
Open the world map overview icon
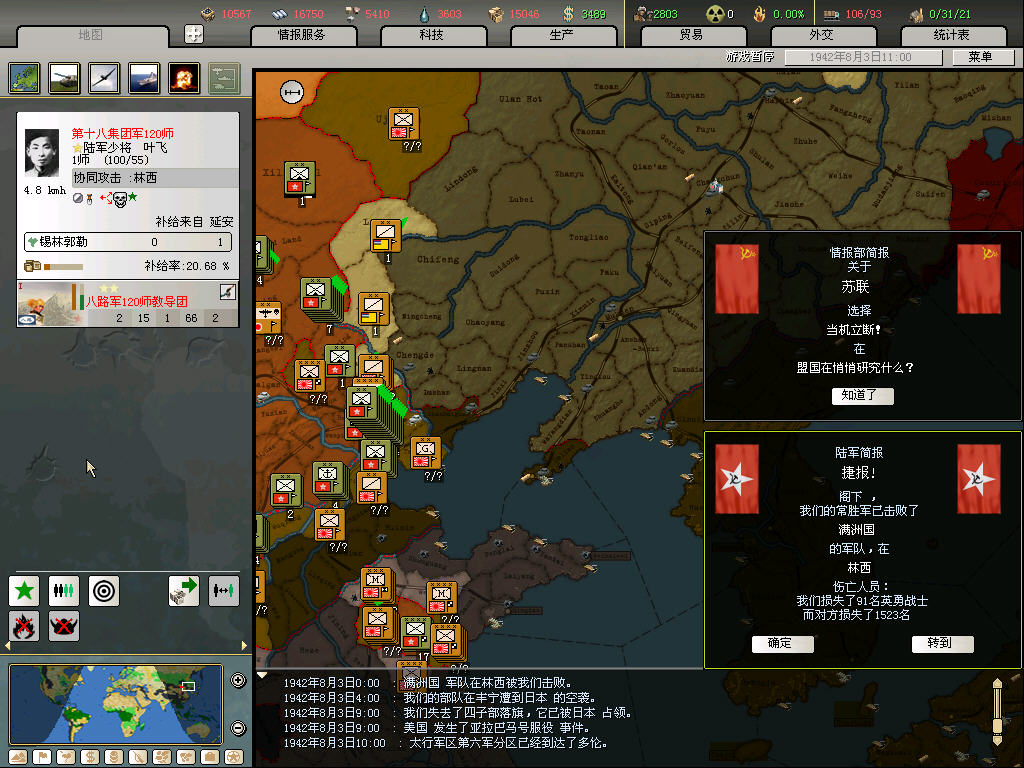coord(24,78)
